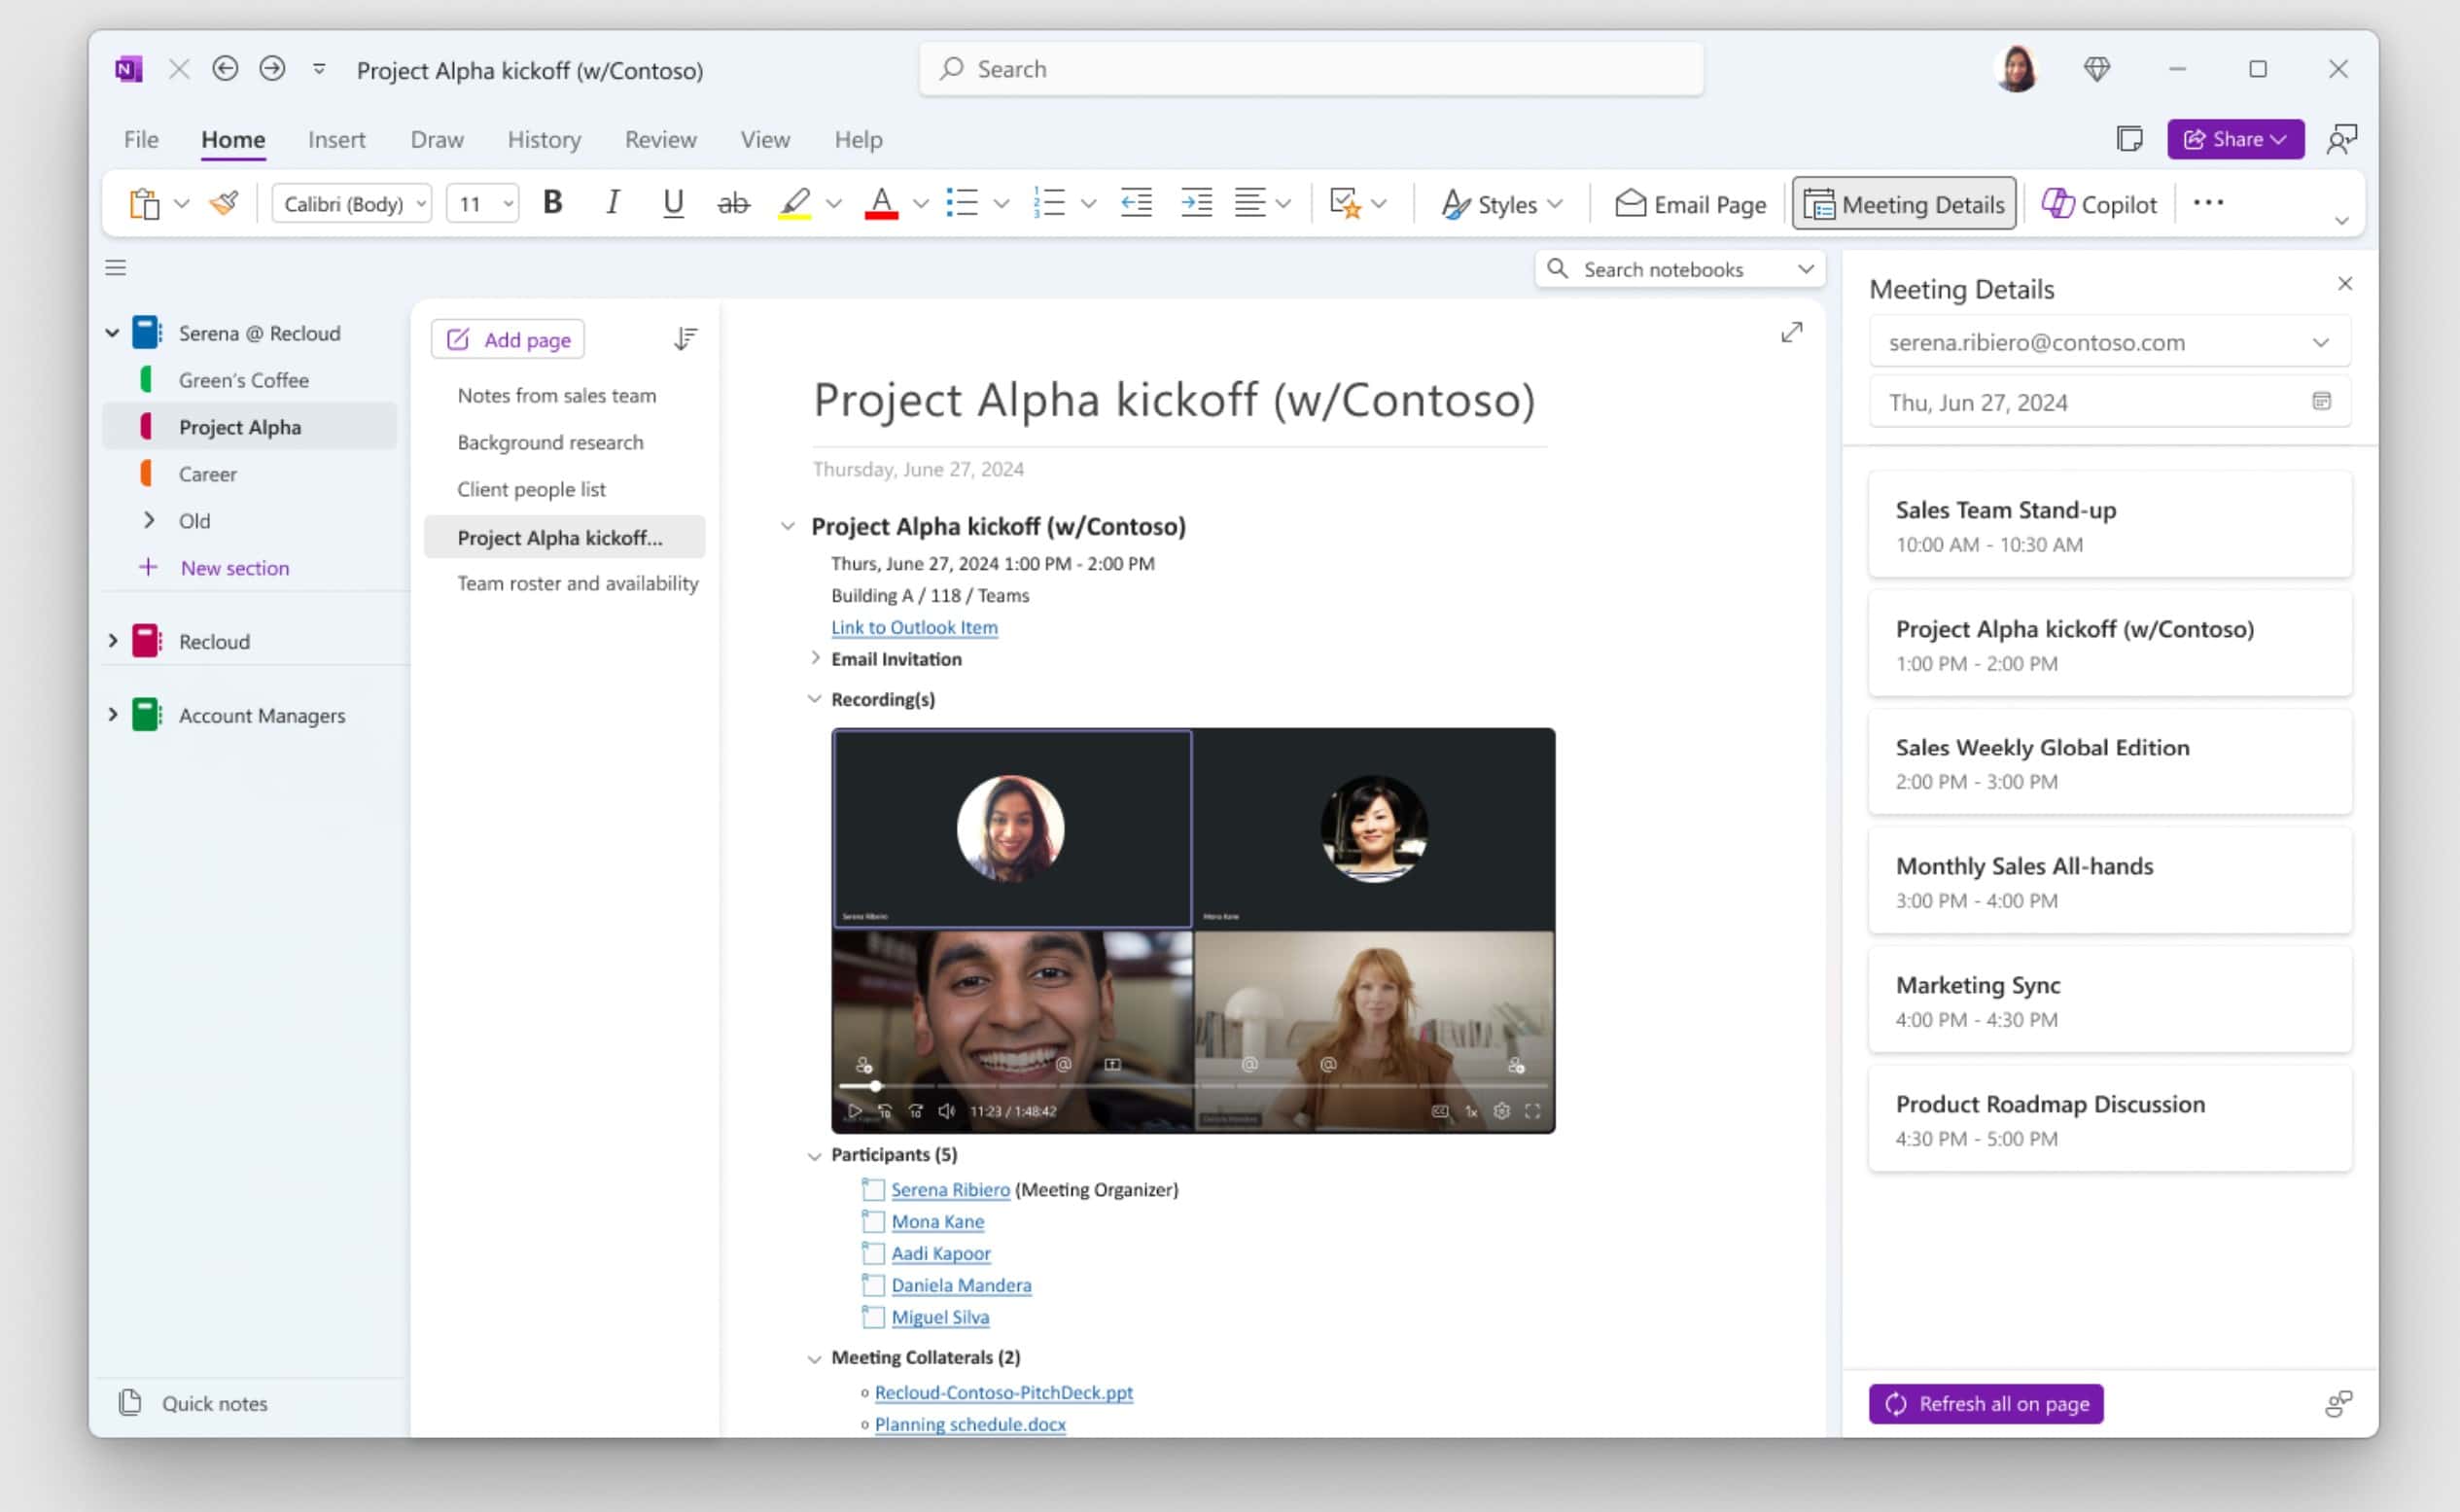Toggle underline formatting
2460x1512 pixels.
tap(673, 203)
